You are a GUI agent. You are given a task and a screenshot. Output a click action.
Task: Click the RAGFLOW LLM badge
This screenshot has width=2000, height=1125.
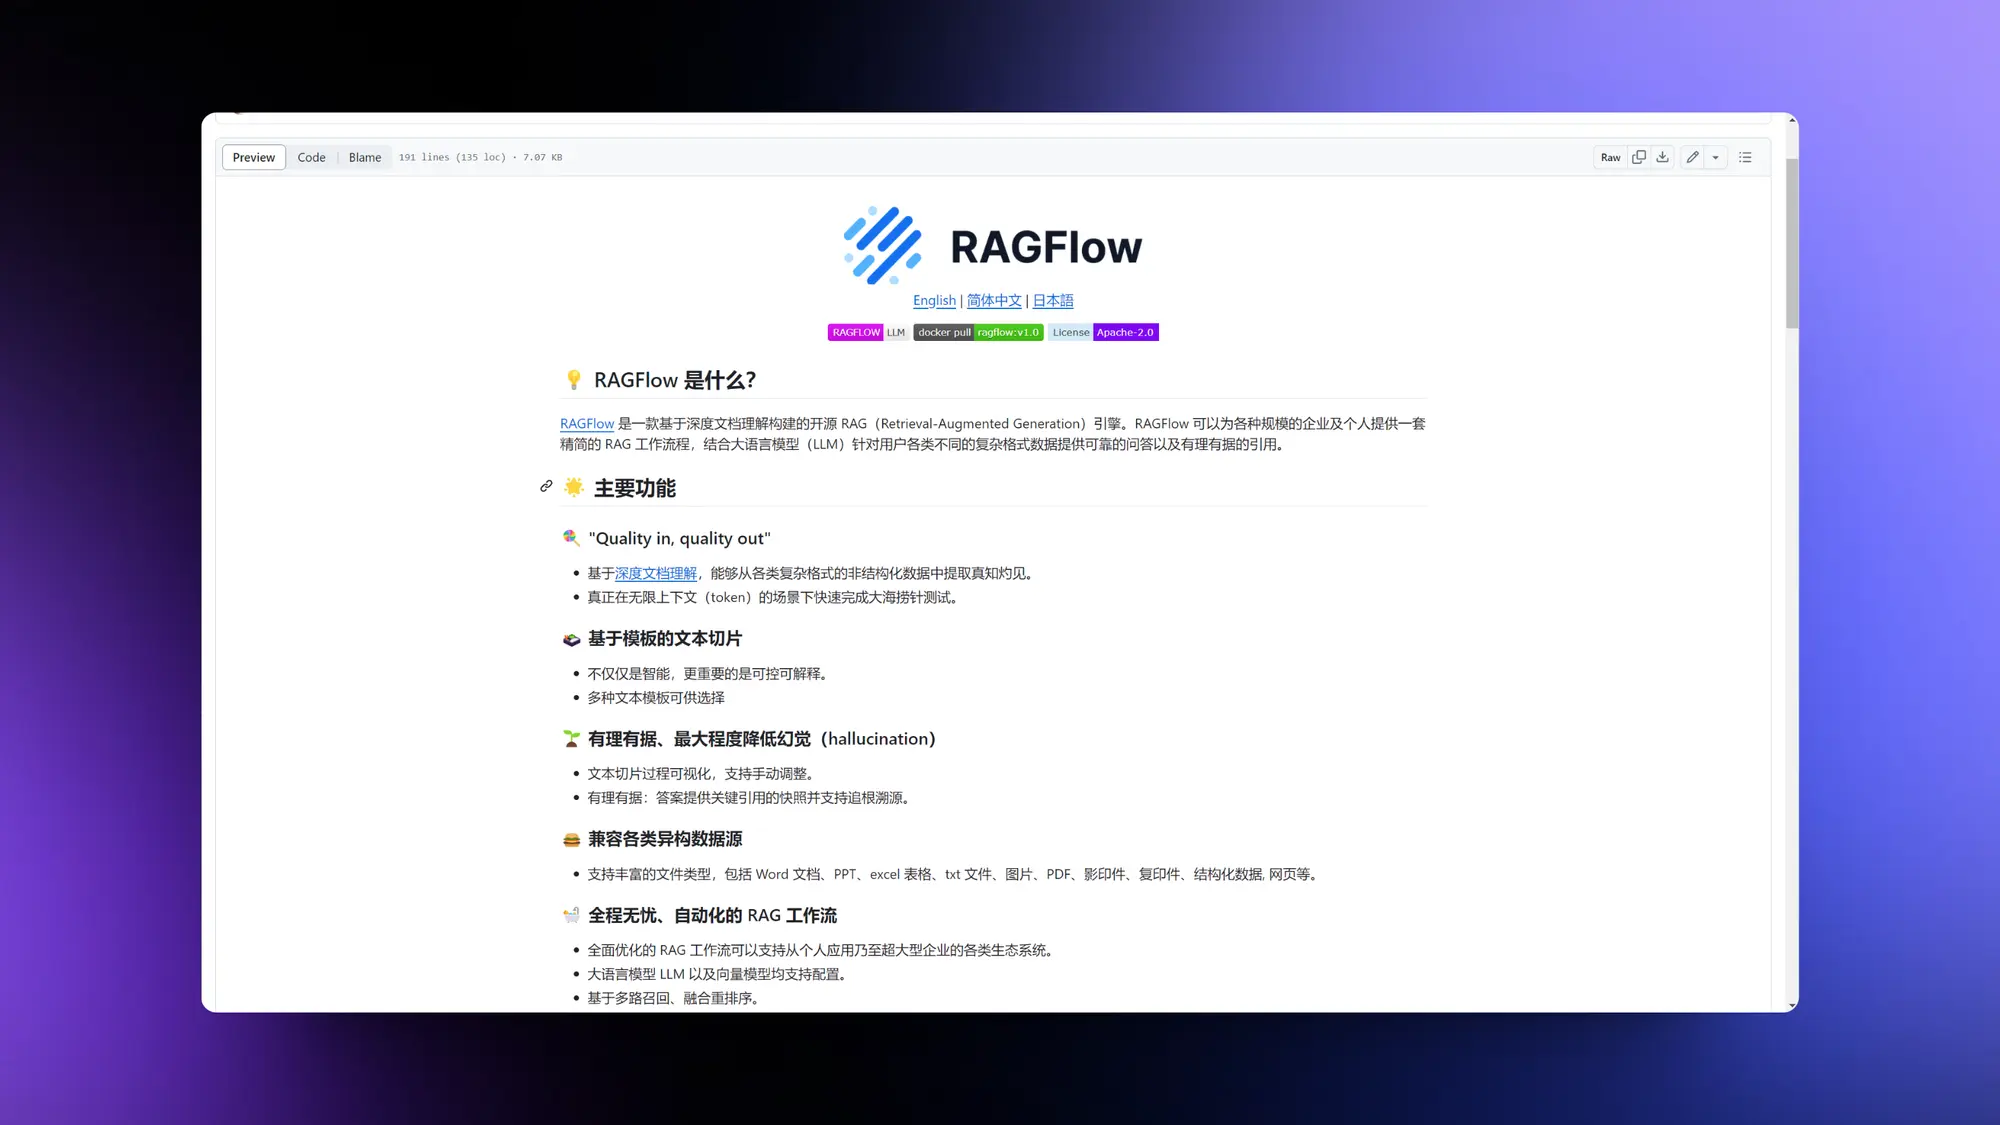(868, 332)
